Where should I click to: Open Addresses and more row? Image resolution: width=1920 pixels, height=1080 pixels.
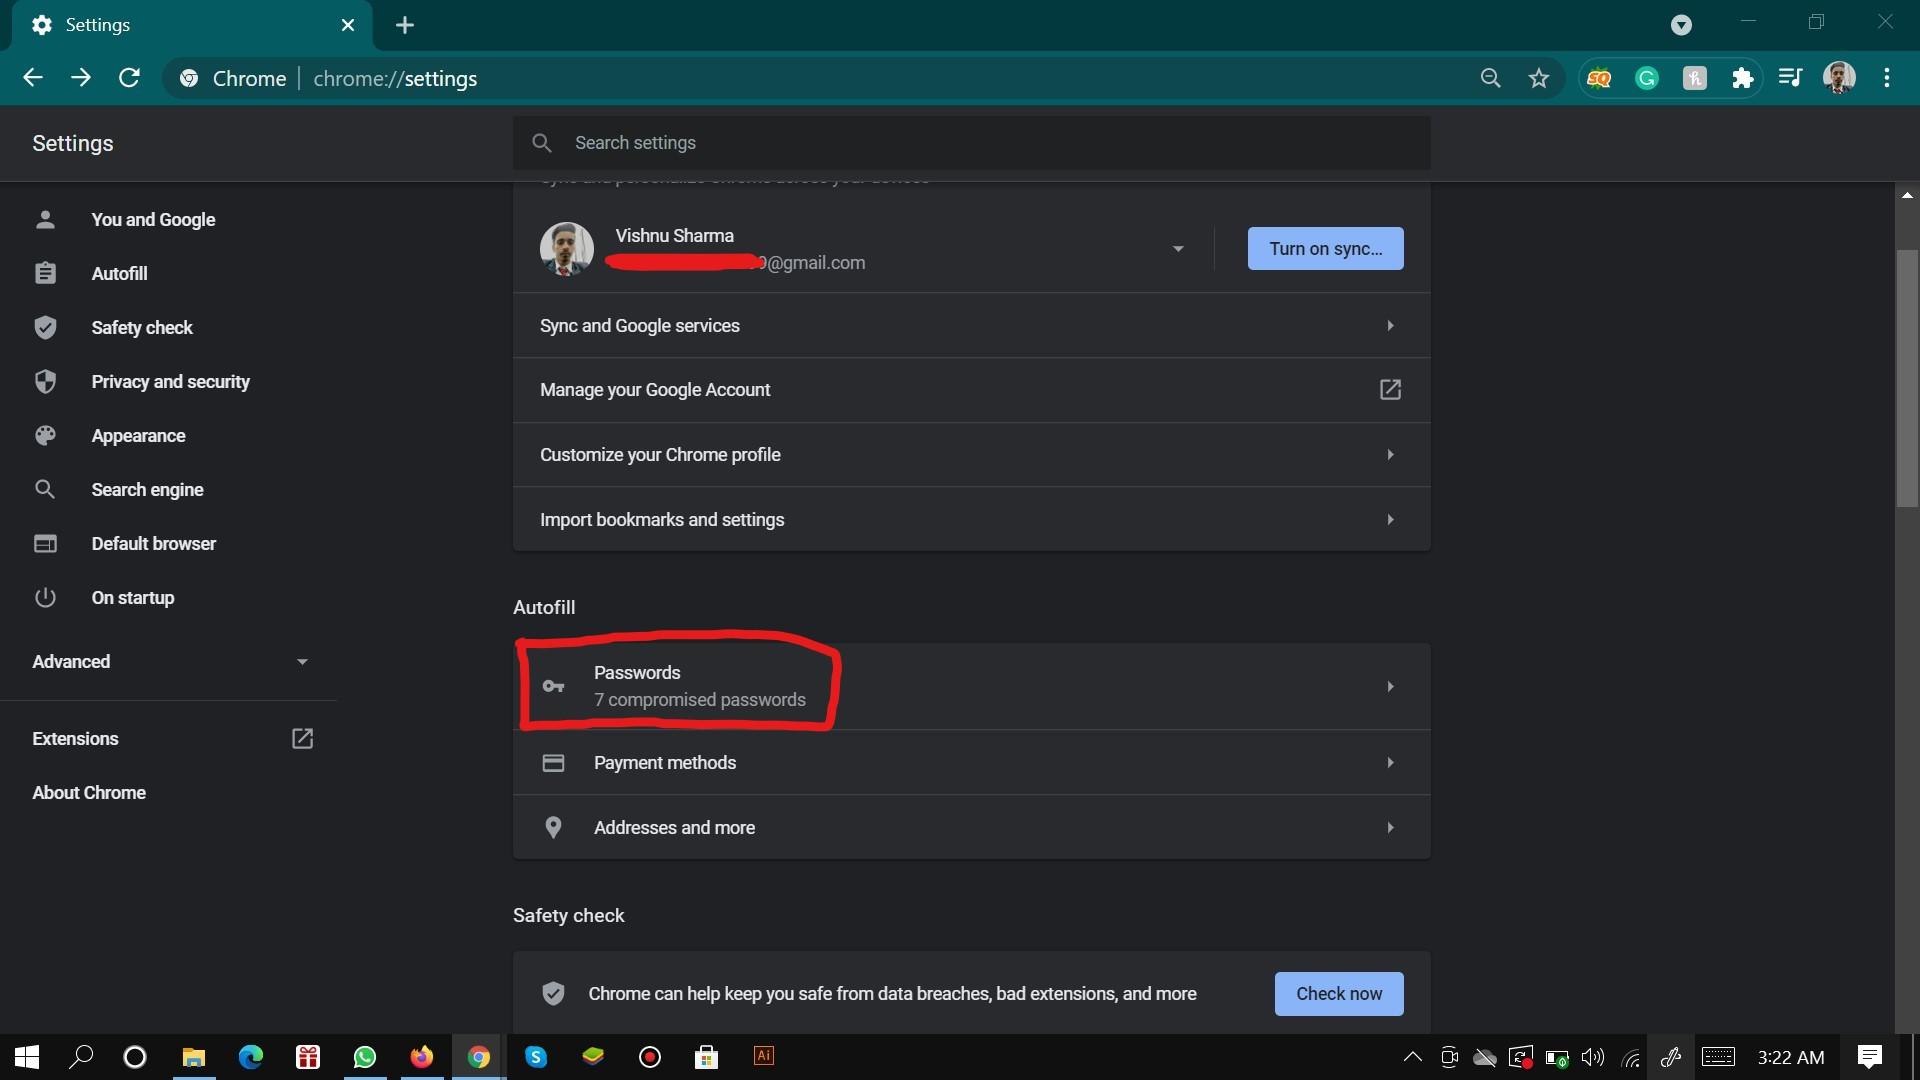click(971, 828)
